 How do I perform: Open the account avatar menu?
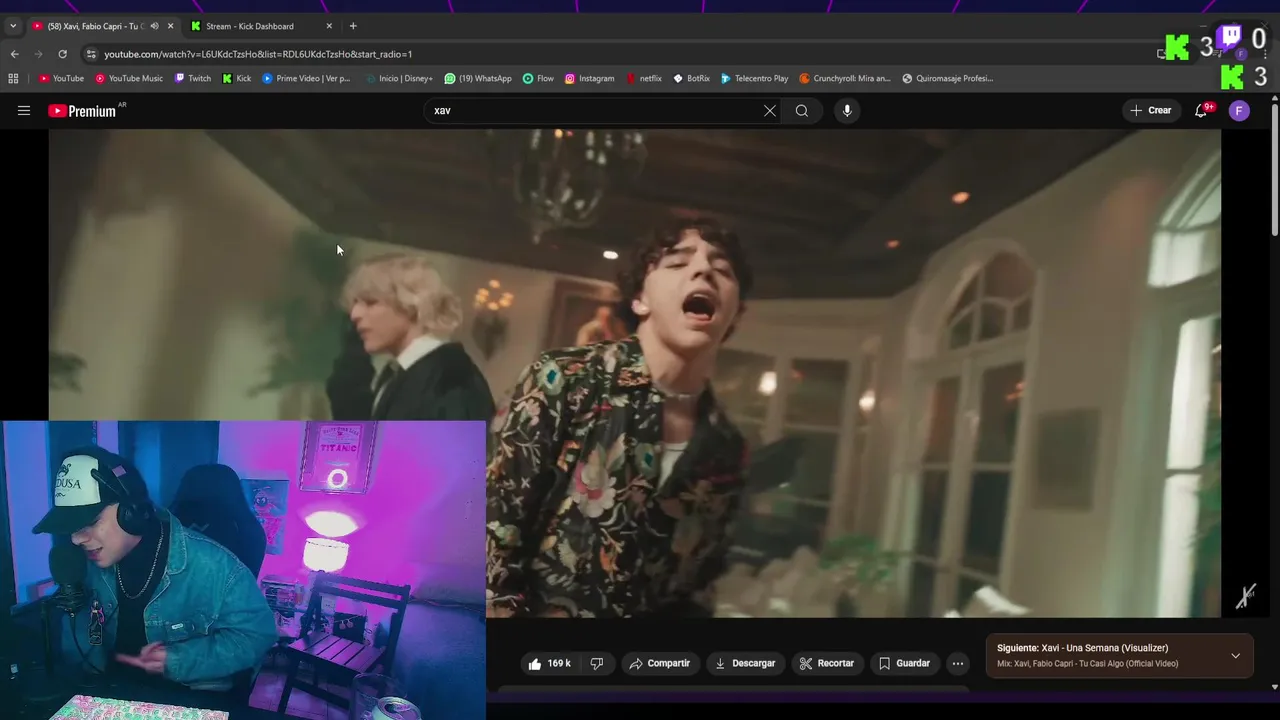pos(1239,111)
